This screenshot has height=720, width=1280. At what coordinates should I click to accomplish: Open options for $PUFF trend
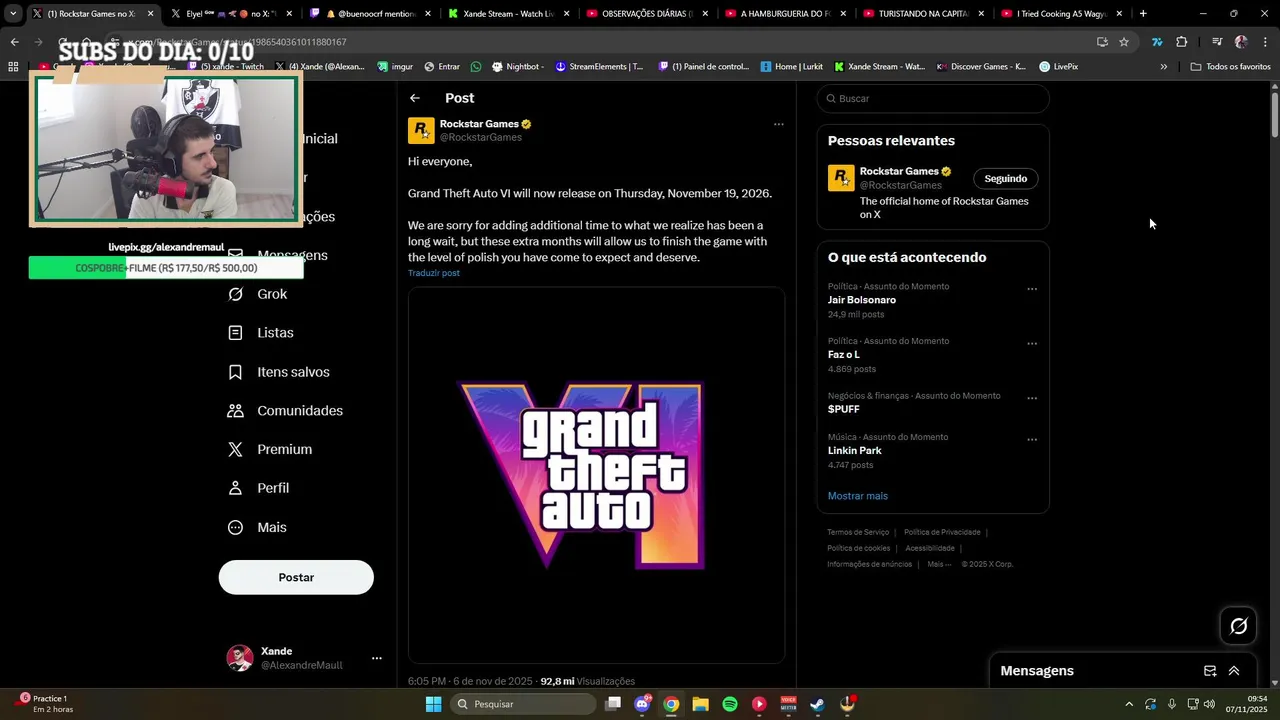[x=1032, y=398]
